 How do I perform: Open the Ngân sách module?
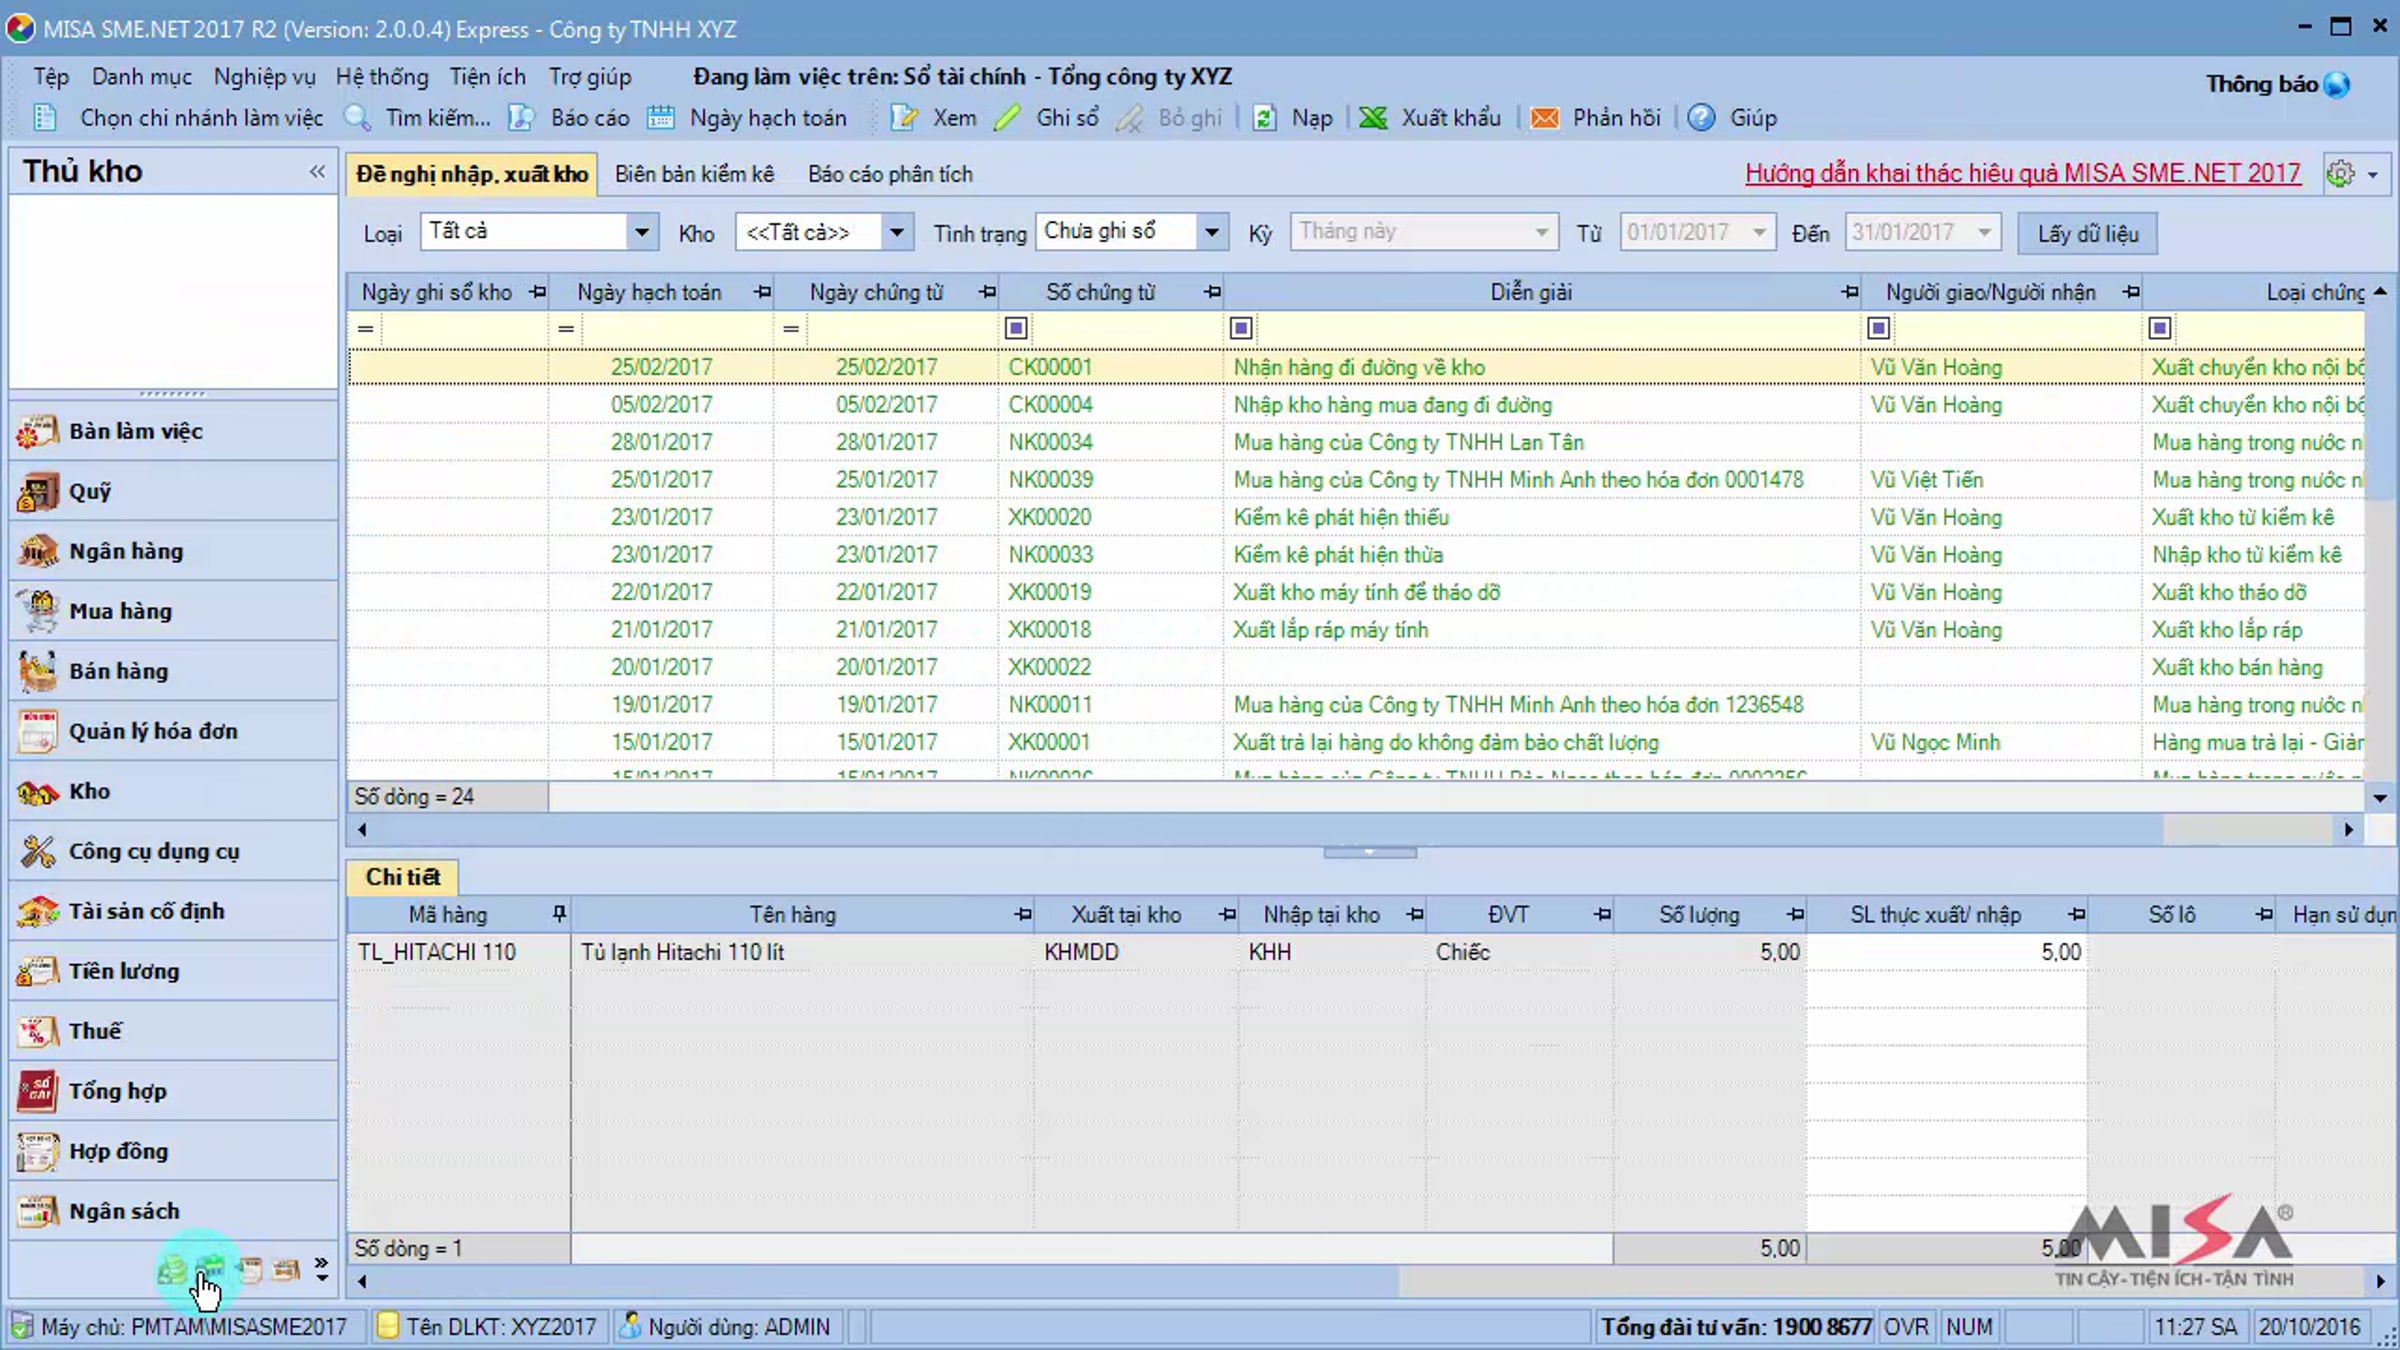click(x=173, y=1211)
